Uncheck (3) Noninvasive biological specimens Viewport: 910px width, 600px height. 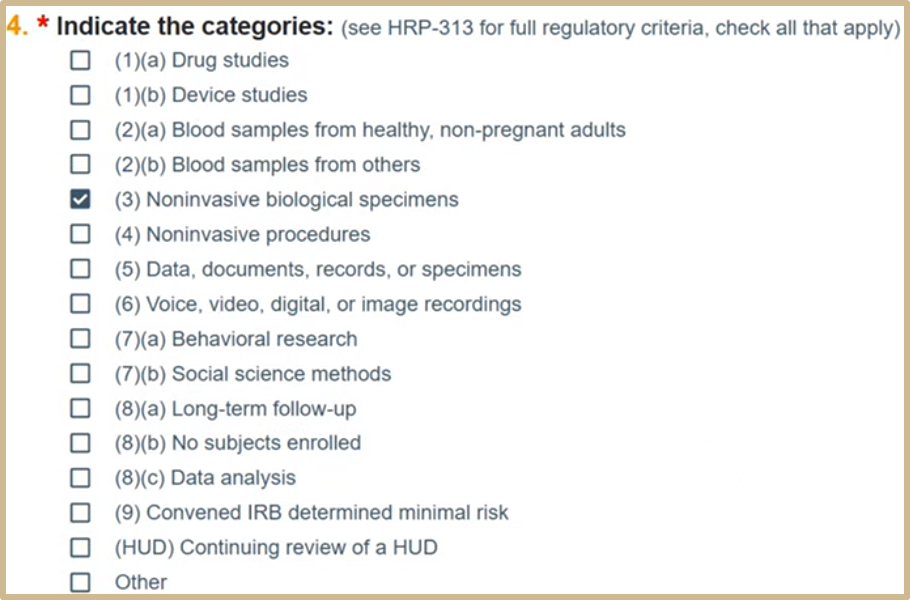click(80, 200)
